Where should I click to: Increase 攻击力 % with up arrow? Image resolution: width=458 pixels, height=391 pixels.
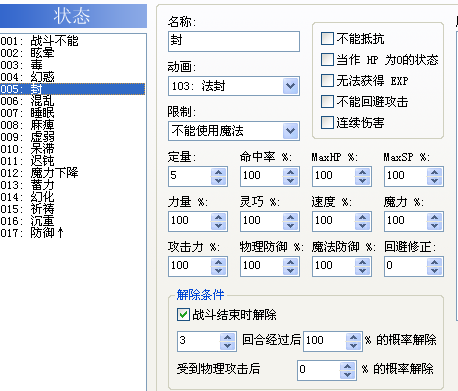[219, 262]
